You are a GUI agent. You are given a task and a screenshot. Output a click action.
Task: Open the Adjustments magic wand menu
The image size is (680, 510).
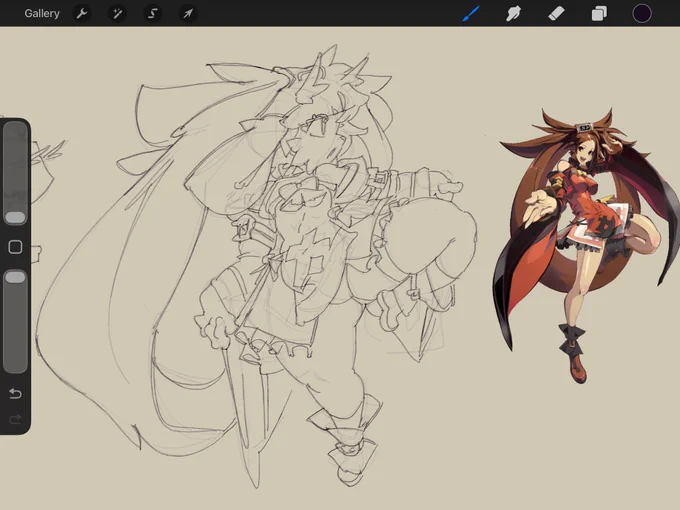tap(117, 13)
